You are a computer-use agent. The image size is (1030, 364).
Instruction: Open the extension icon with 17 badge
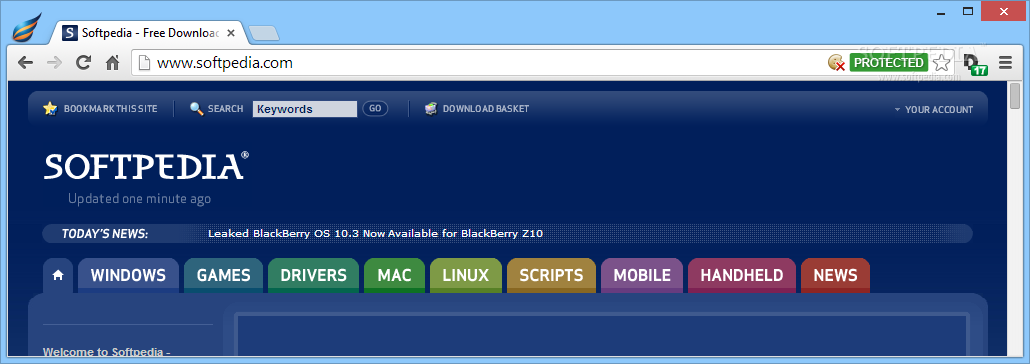[x=975, y=64]
